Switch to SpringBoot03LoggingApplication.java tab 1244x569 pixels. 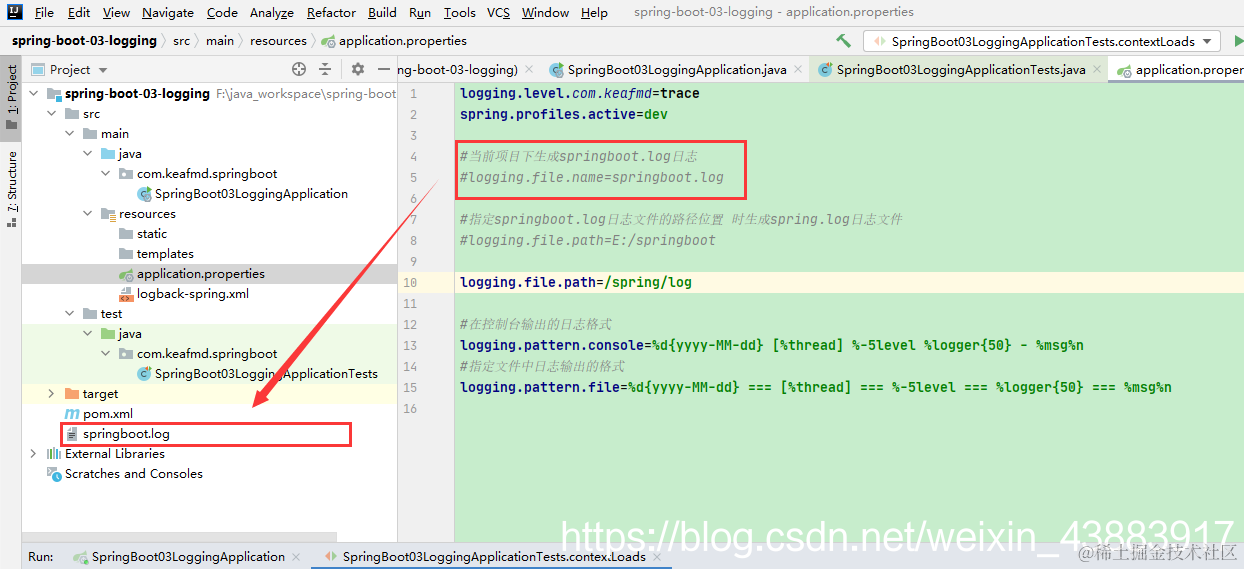coord(676,70)
